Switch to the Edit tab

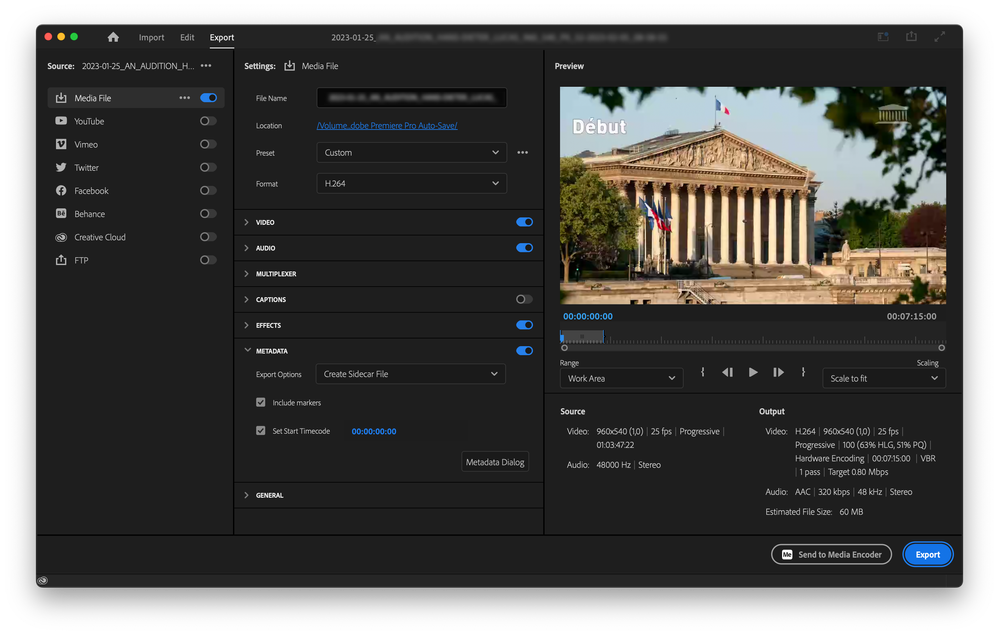(x=187, y=37)
